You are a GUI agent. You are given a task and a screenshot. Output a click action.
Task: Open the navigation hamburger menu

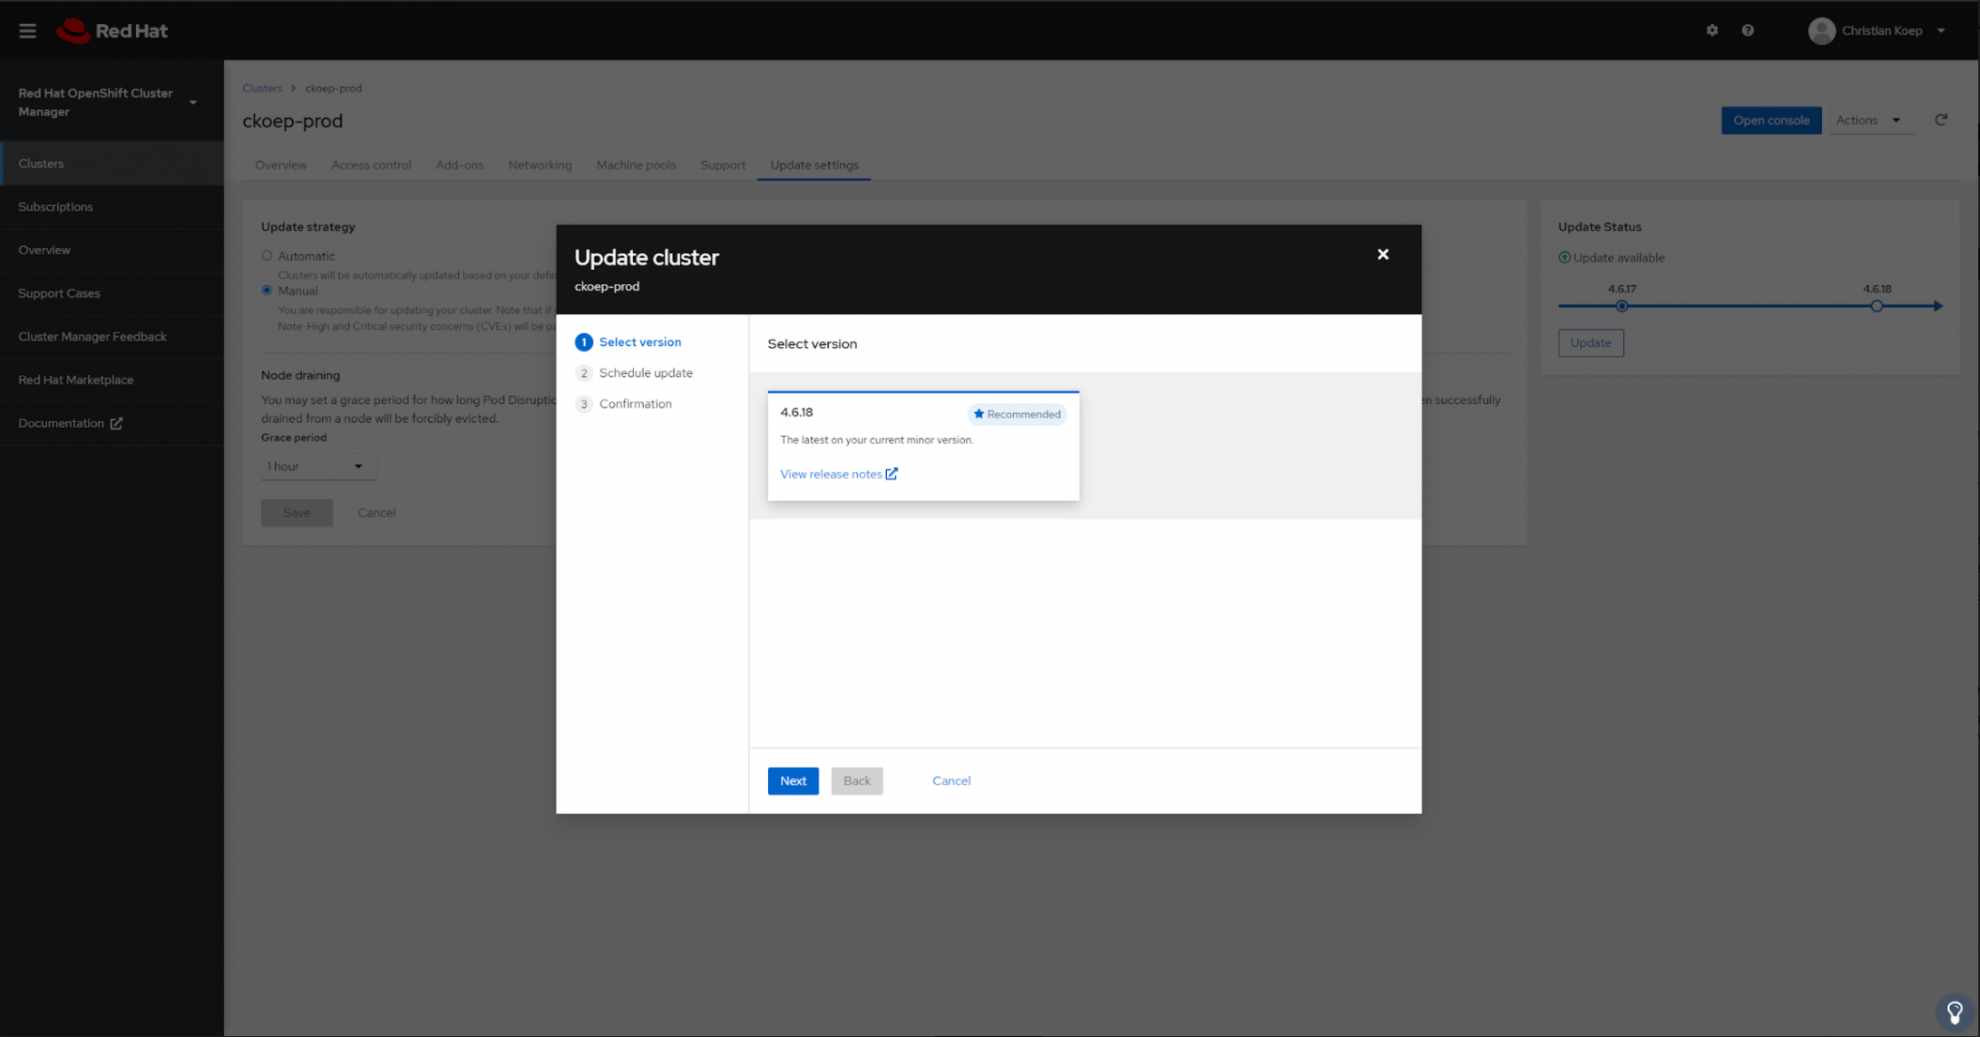[27, 30]
